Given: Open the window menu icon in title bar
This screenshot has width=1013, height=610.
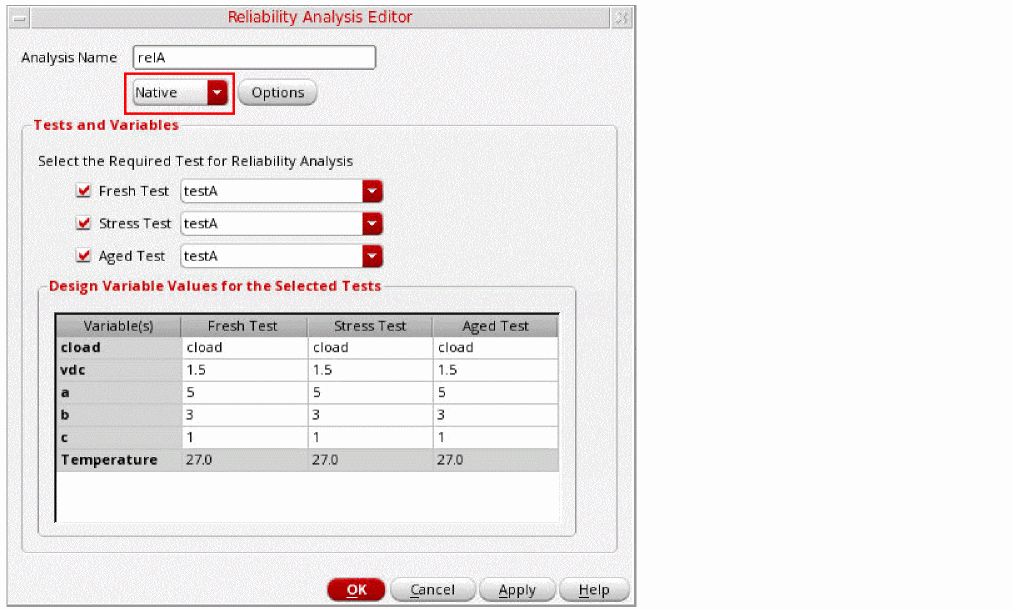Looking at the screenshot, I should pos(19,17).
